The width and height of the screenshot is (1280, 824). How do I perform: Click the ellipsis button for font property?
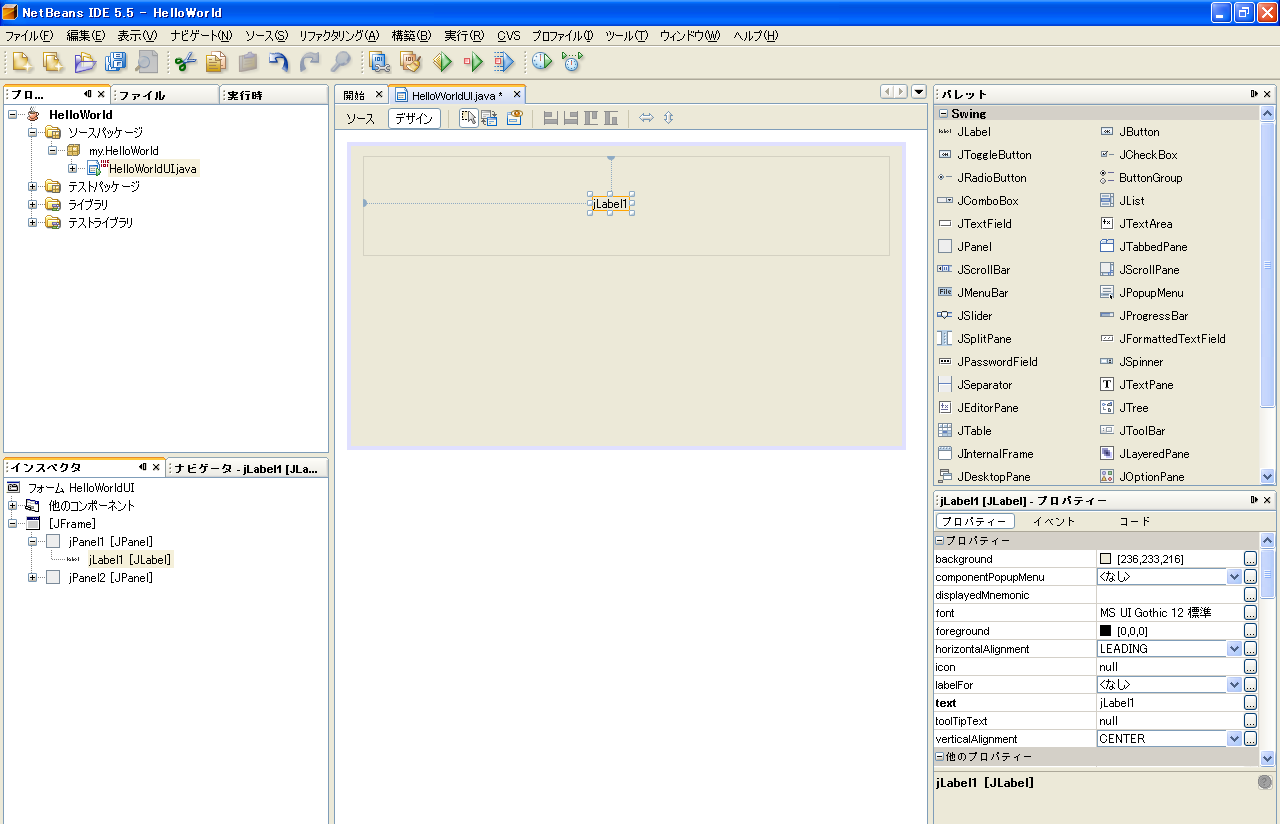tap(1250, 613)
